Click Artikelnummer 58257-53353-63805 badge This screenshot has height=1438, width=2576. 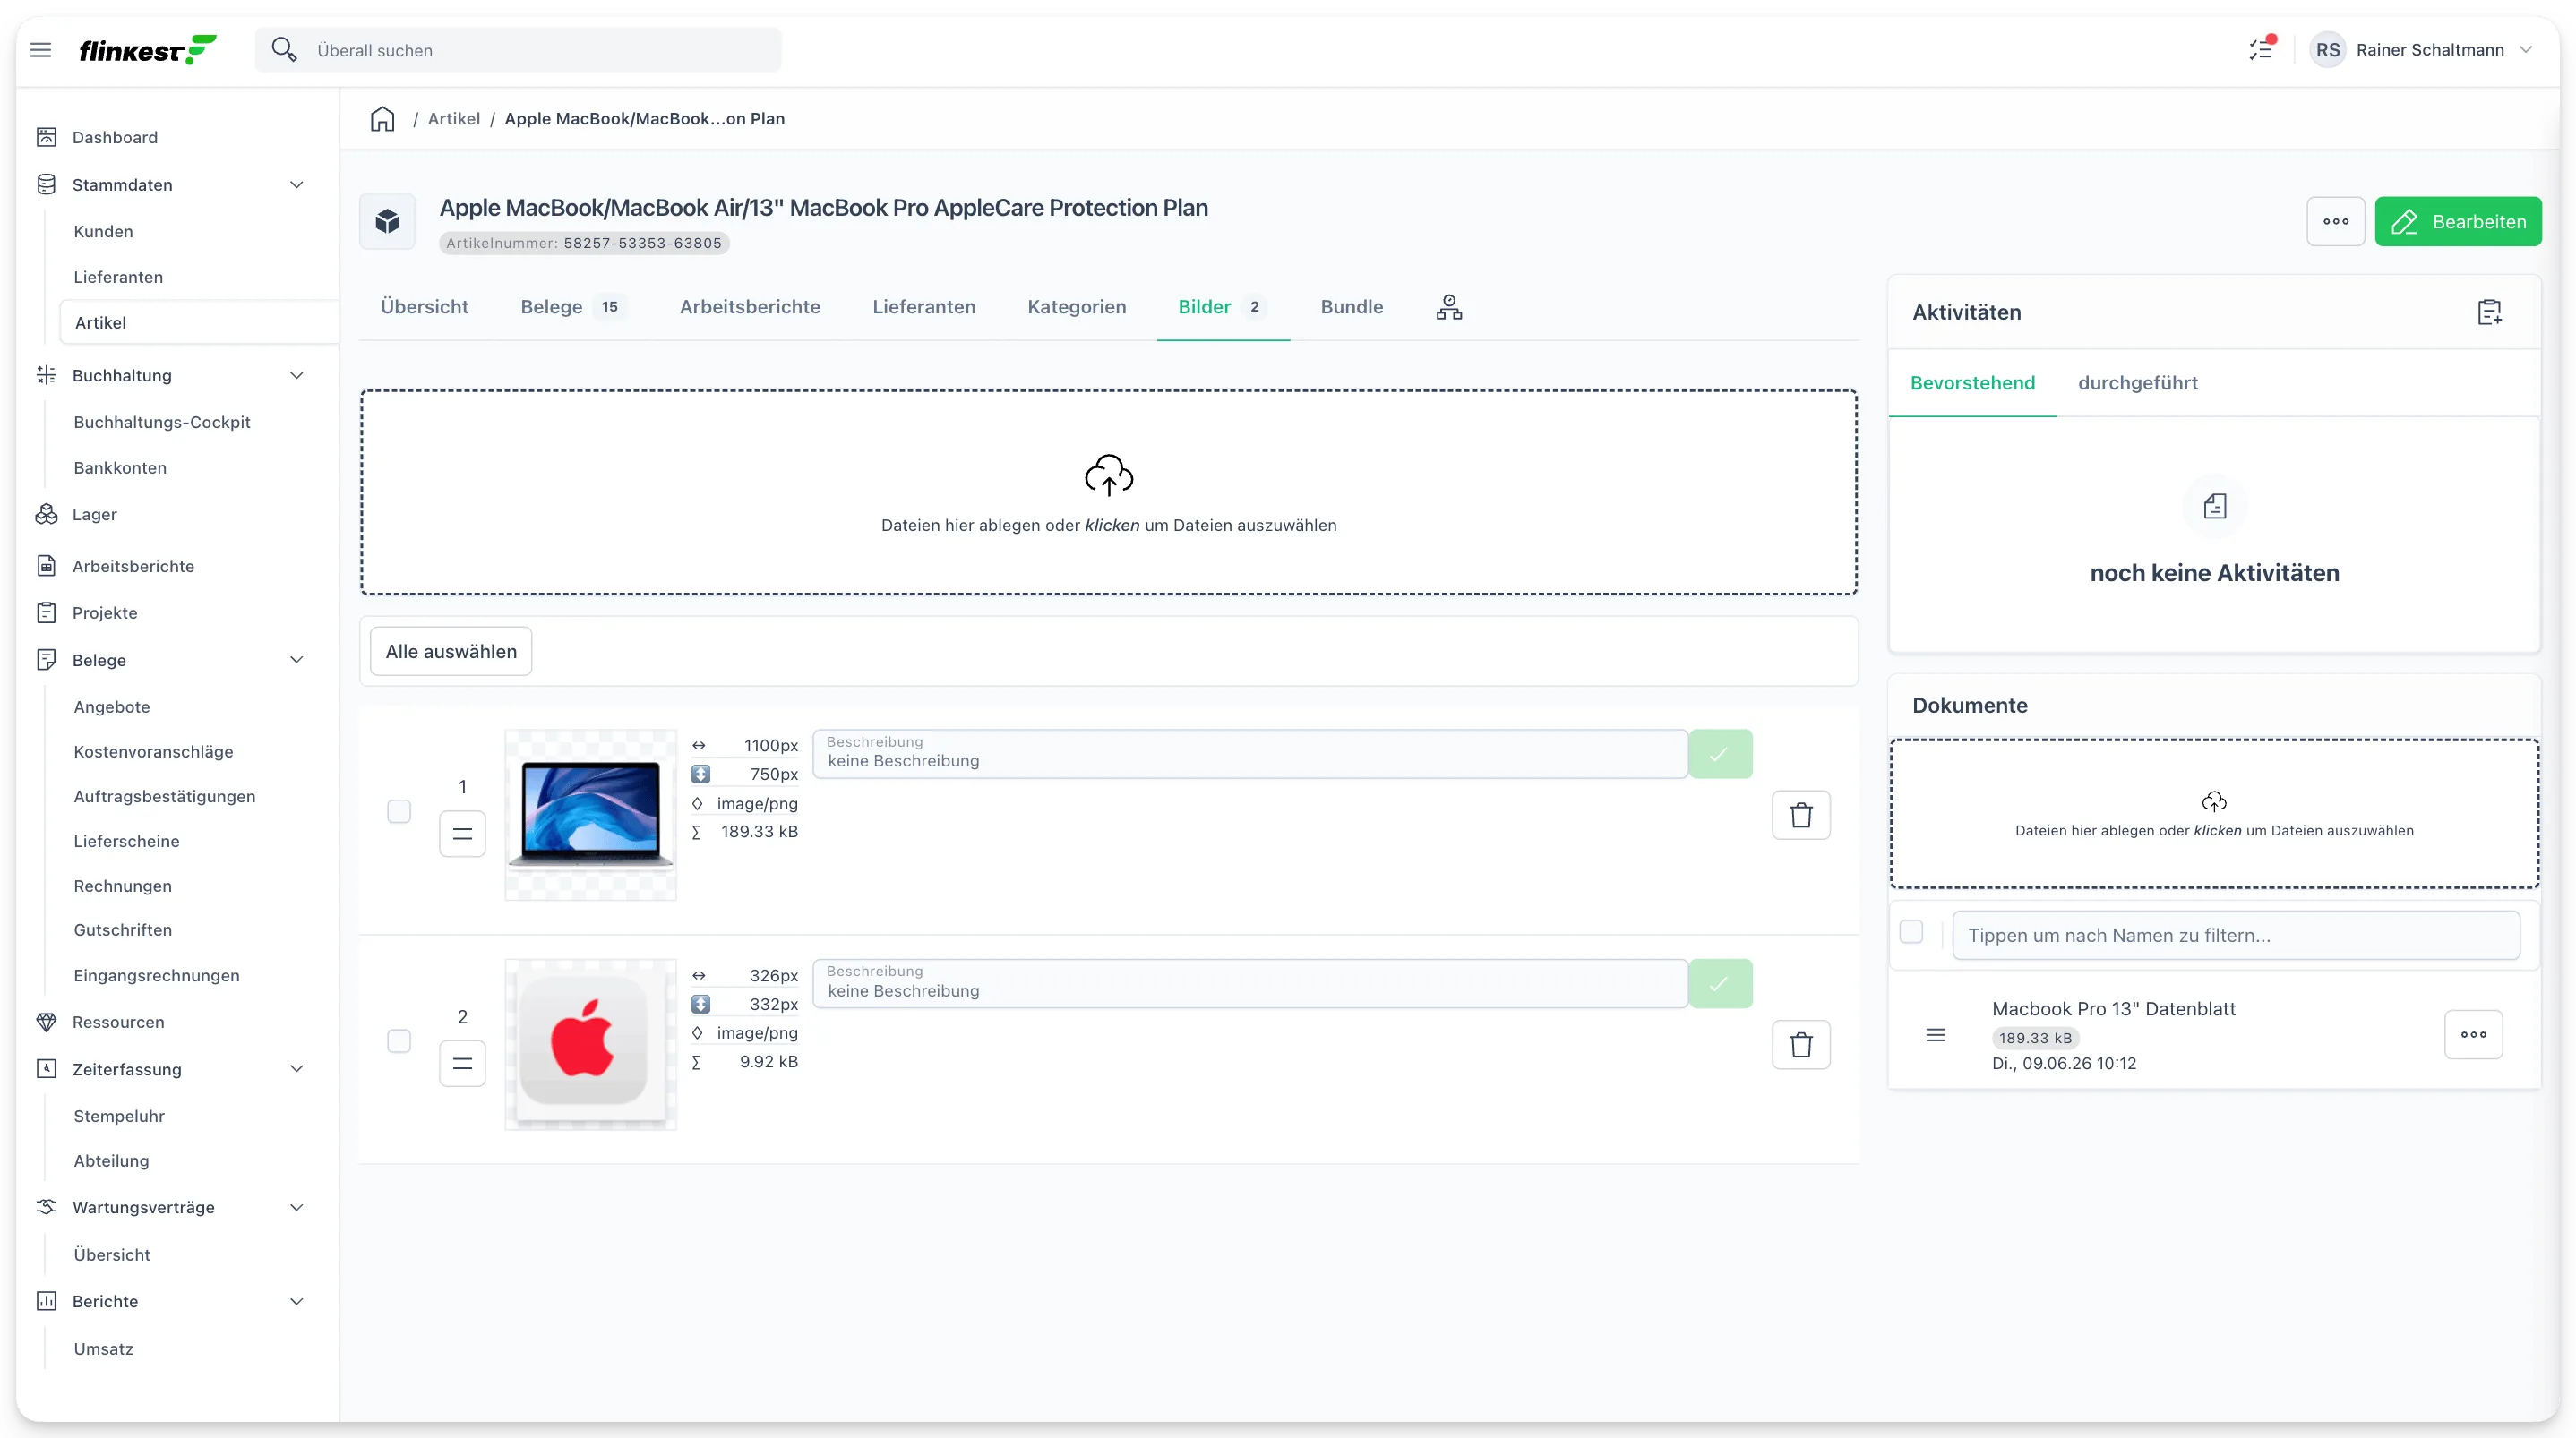pos(584,243)
